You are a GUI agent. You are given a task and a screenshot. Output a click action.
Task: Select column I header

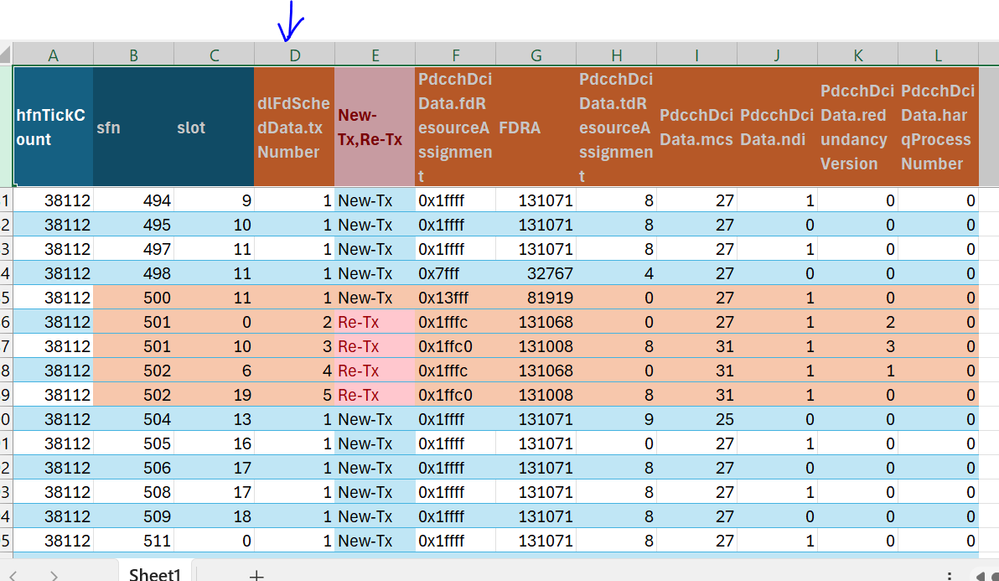point(696,55)
